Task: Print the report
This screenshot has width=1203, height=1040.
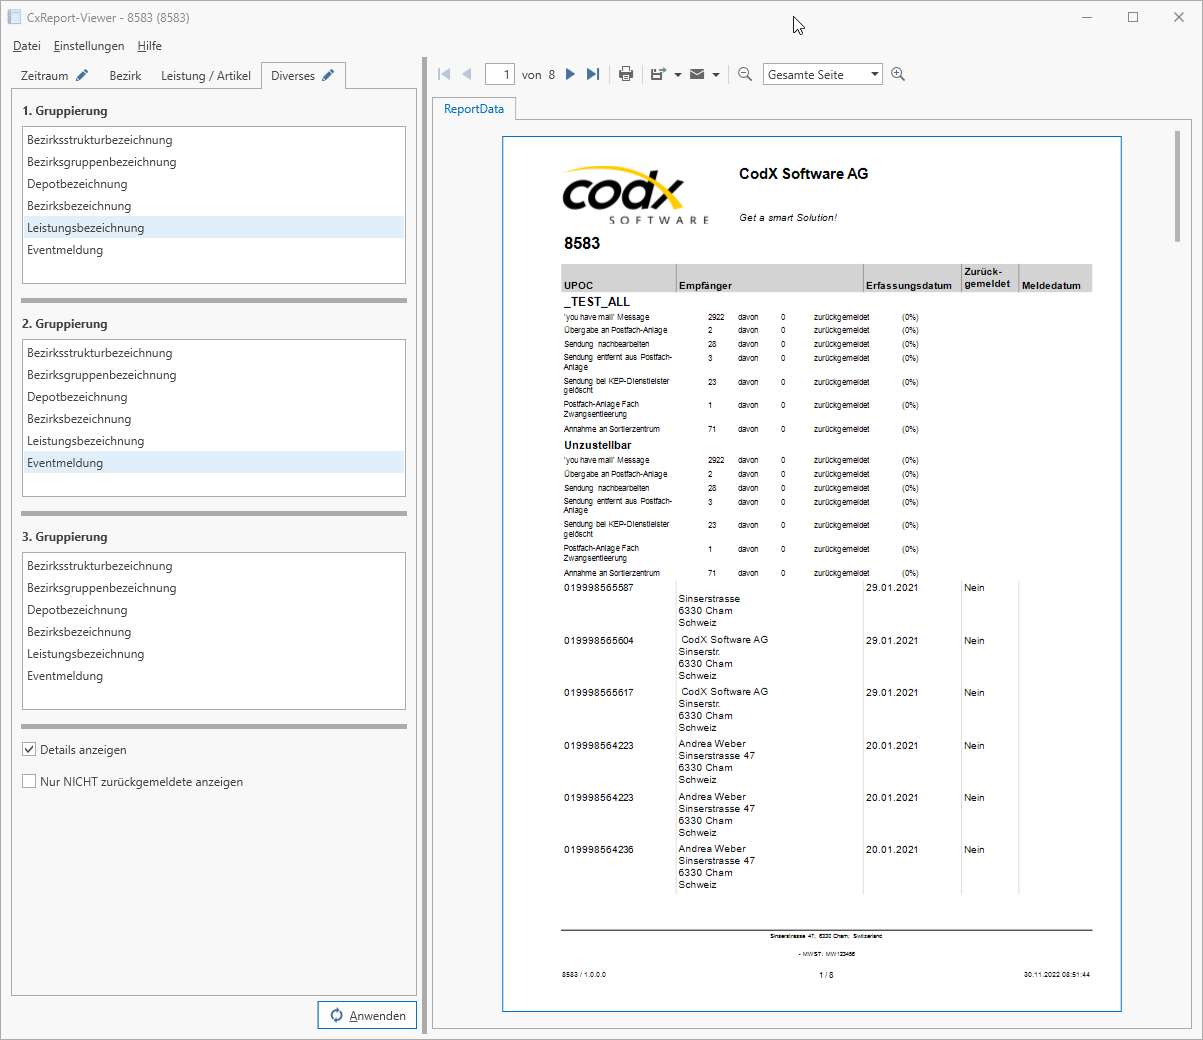Action: tap(626, 73)
